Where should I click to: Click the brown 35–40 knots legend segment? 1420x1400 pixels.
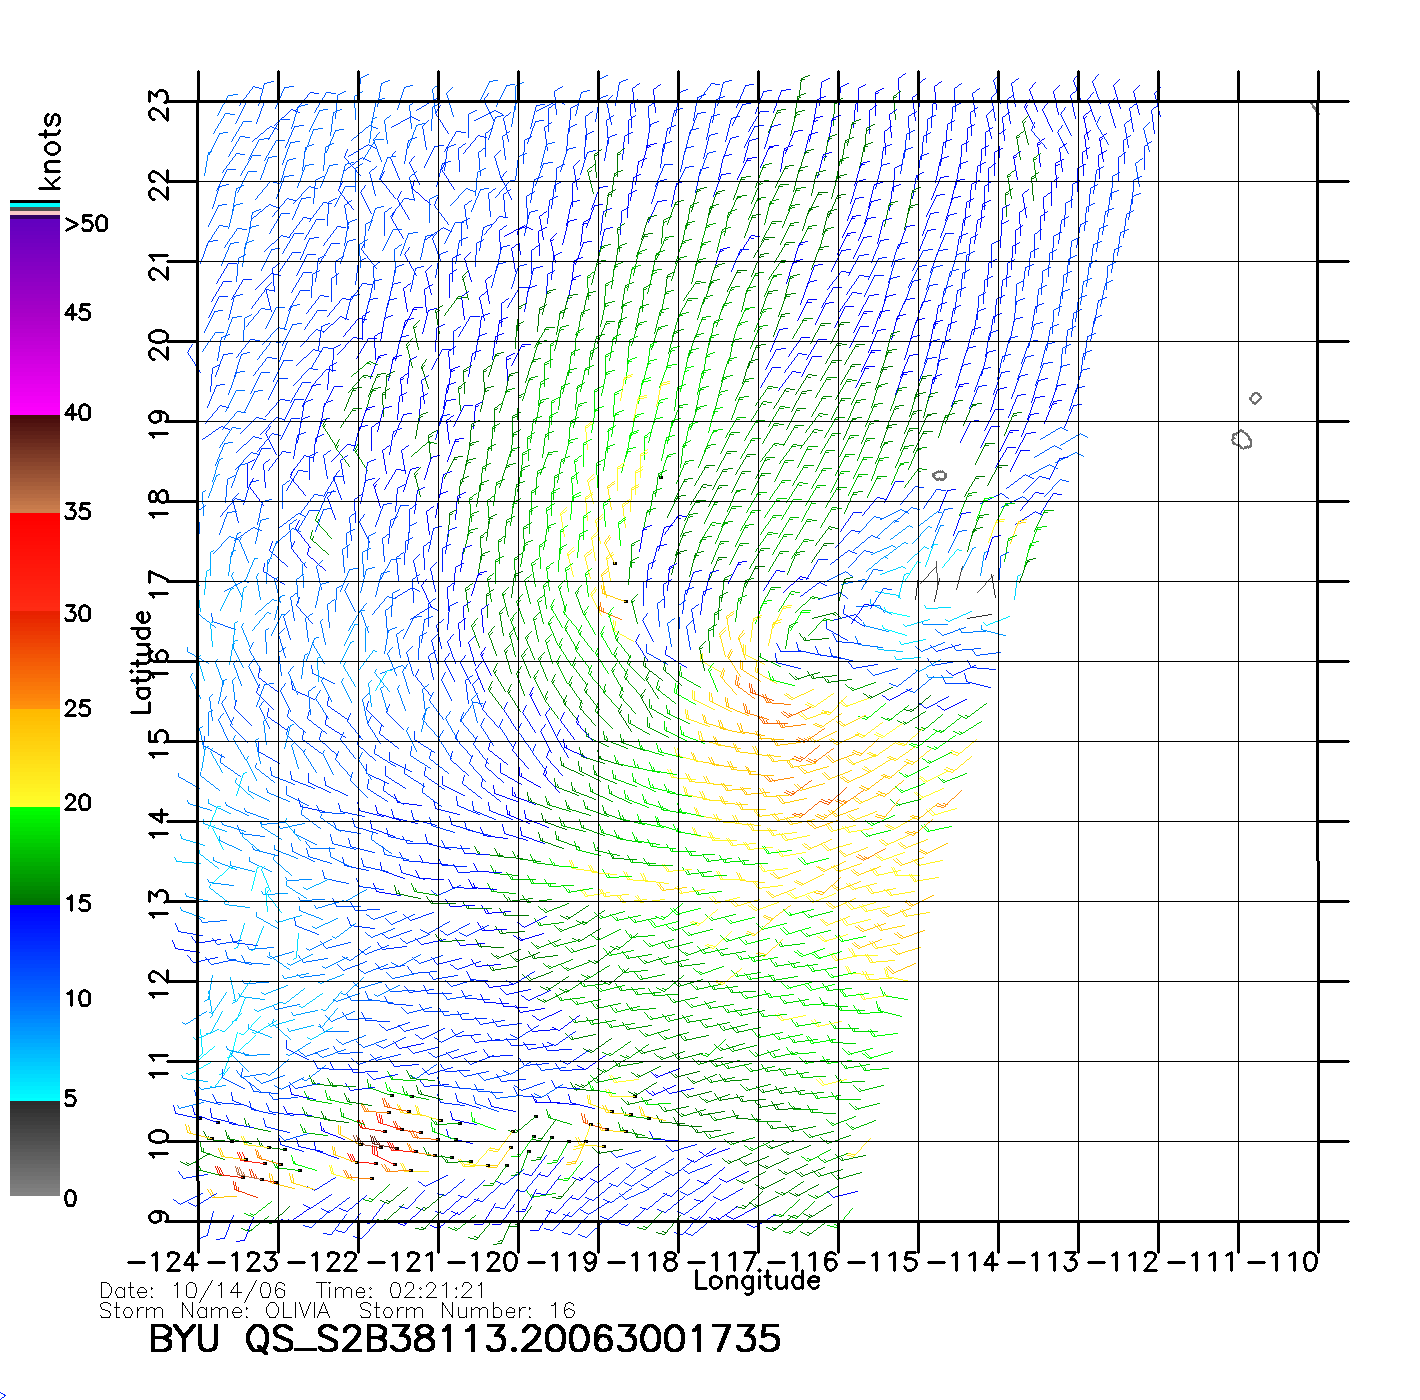35,464
